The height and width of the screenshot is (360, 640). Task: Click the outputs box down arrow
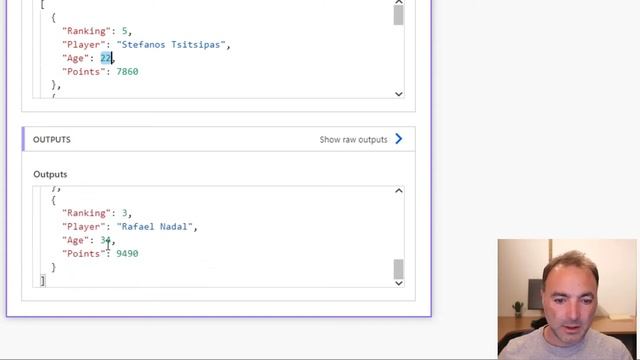click(399, 283)
